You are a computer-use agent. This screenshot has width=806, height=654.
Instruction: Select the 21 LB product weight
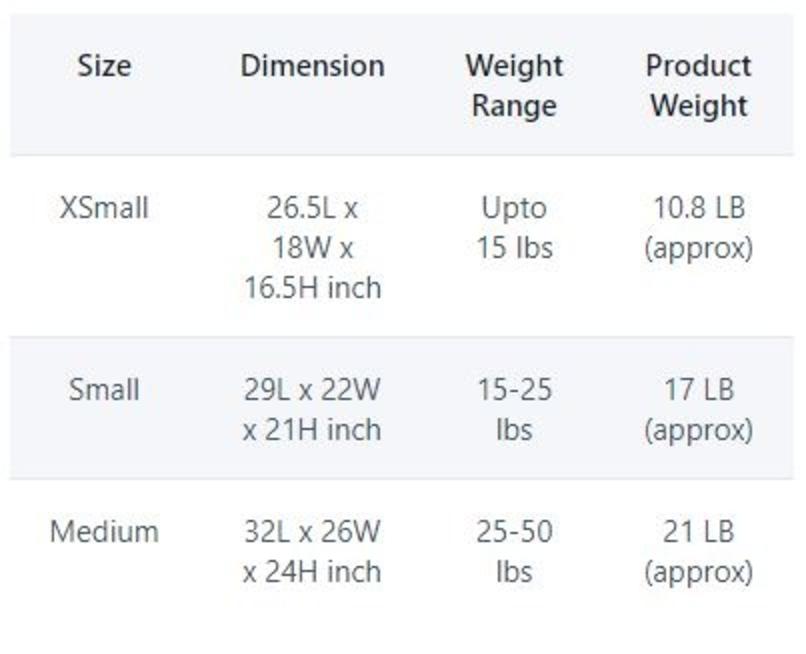point(698,531)
